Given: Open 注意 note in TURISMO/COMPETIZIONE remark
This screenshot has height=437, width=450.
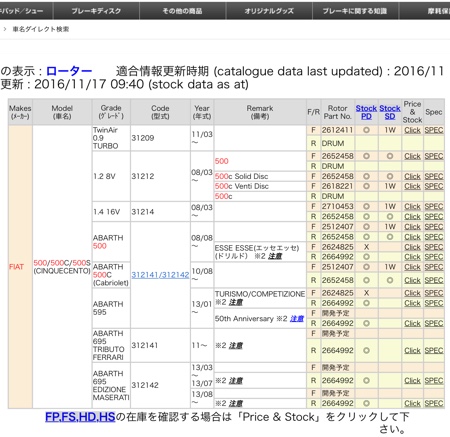Looking at the screenshot, I should 236,302.
